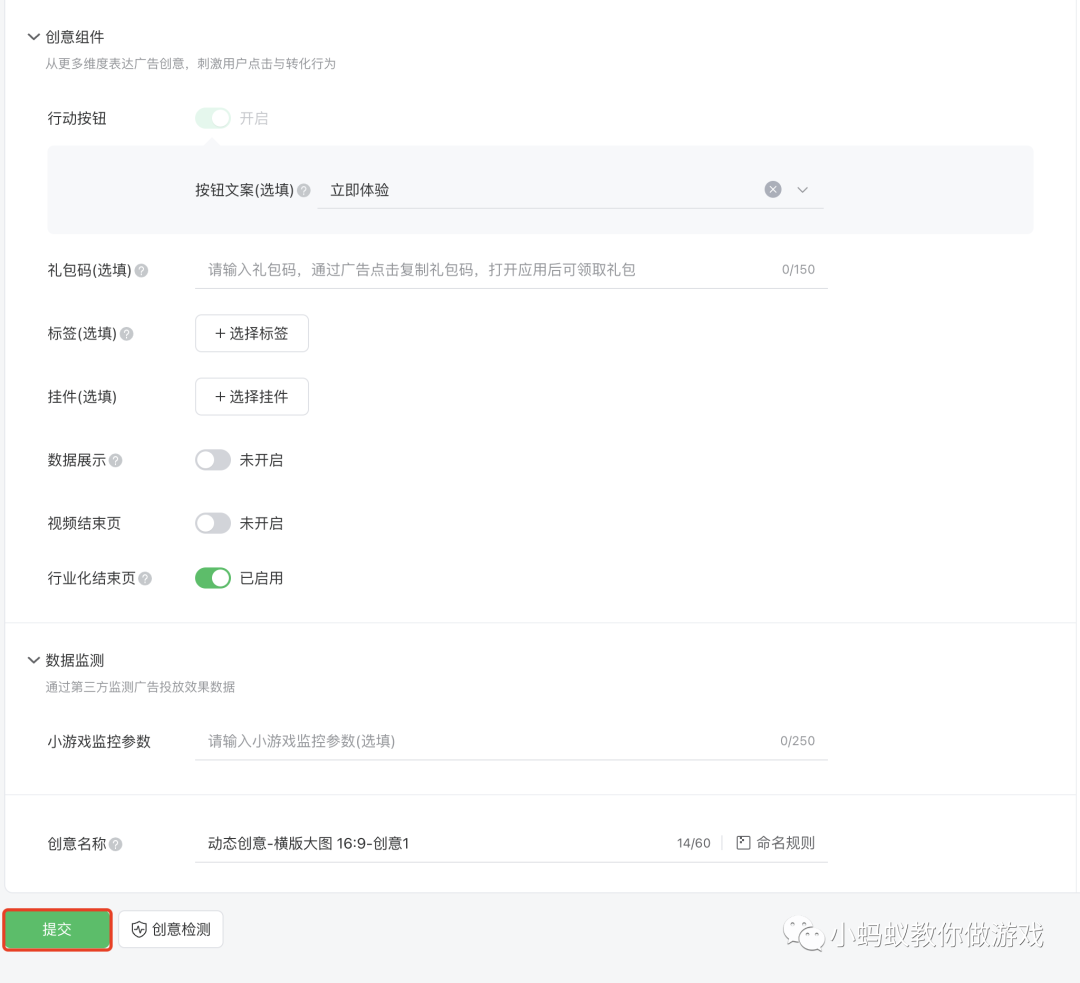The width and height of the screenshot is (1080, 983).
Task: Collapse the 数据监测 section chevron
Action: coord(33,660)
